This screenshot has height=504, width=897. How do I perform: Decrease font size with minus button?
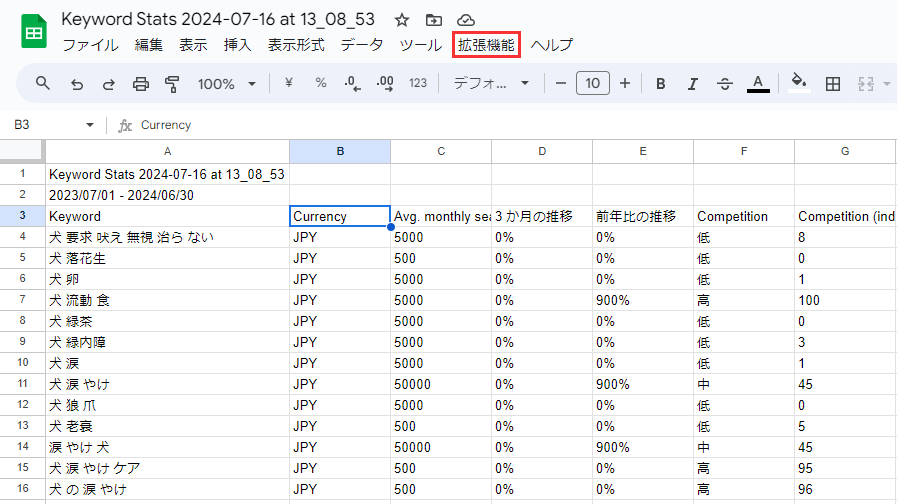point(561,84)
